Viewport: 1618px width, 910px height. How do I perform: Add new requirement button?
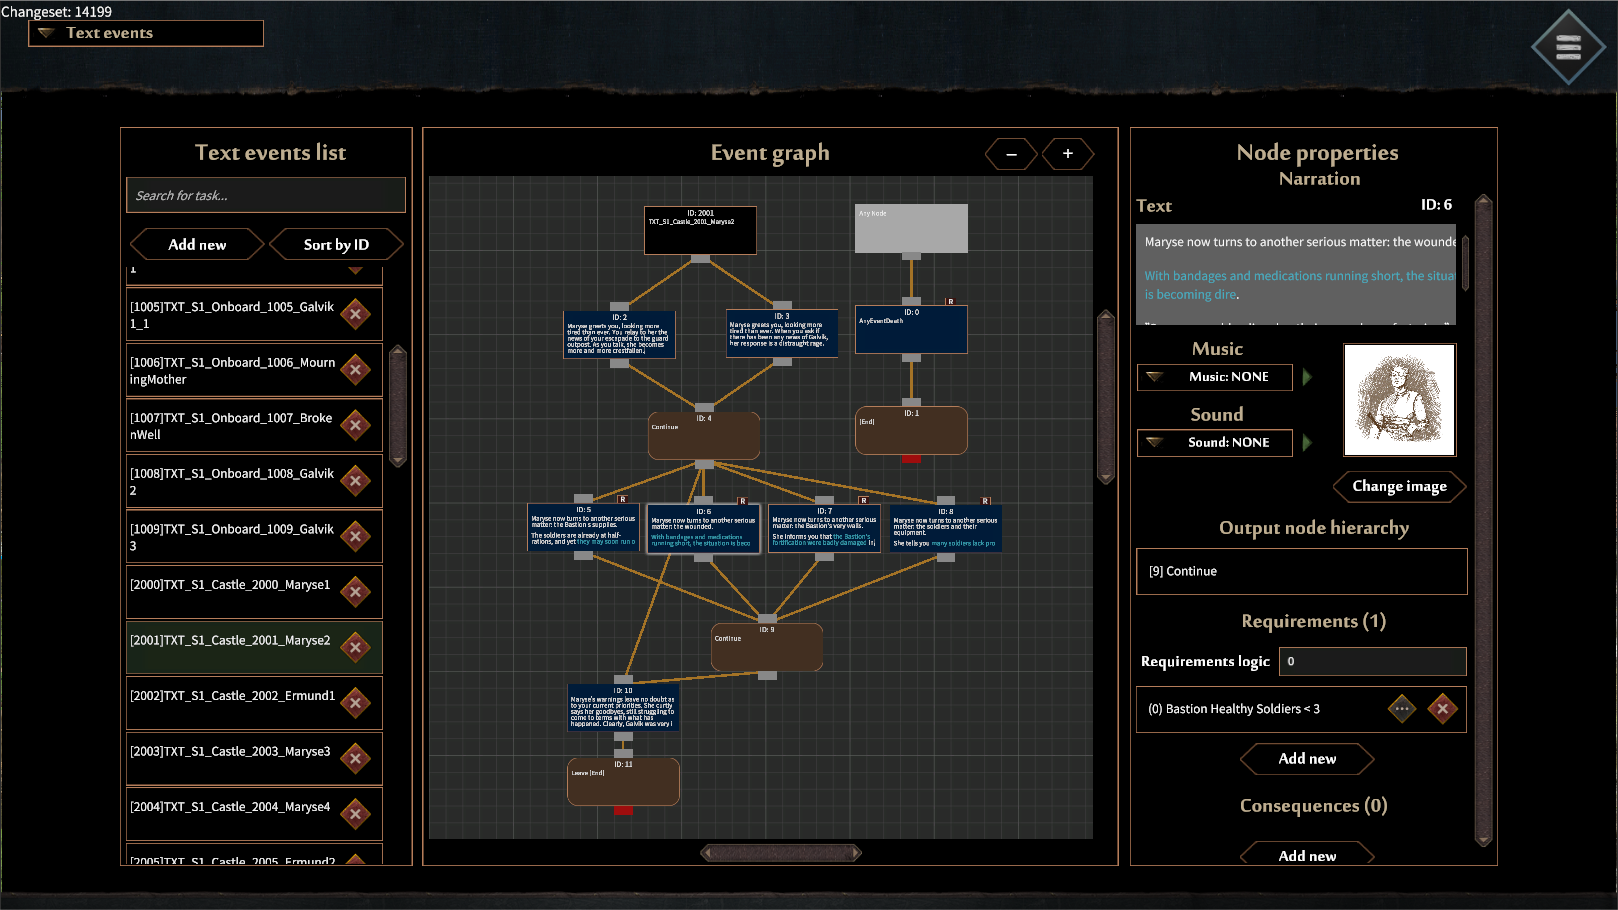(x=1307, y=759)
